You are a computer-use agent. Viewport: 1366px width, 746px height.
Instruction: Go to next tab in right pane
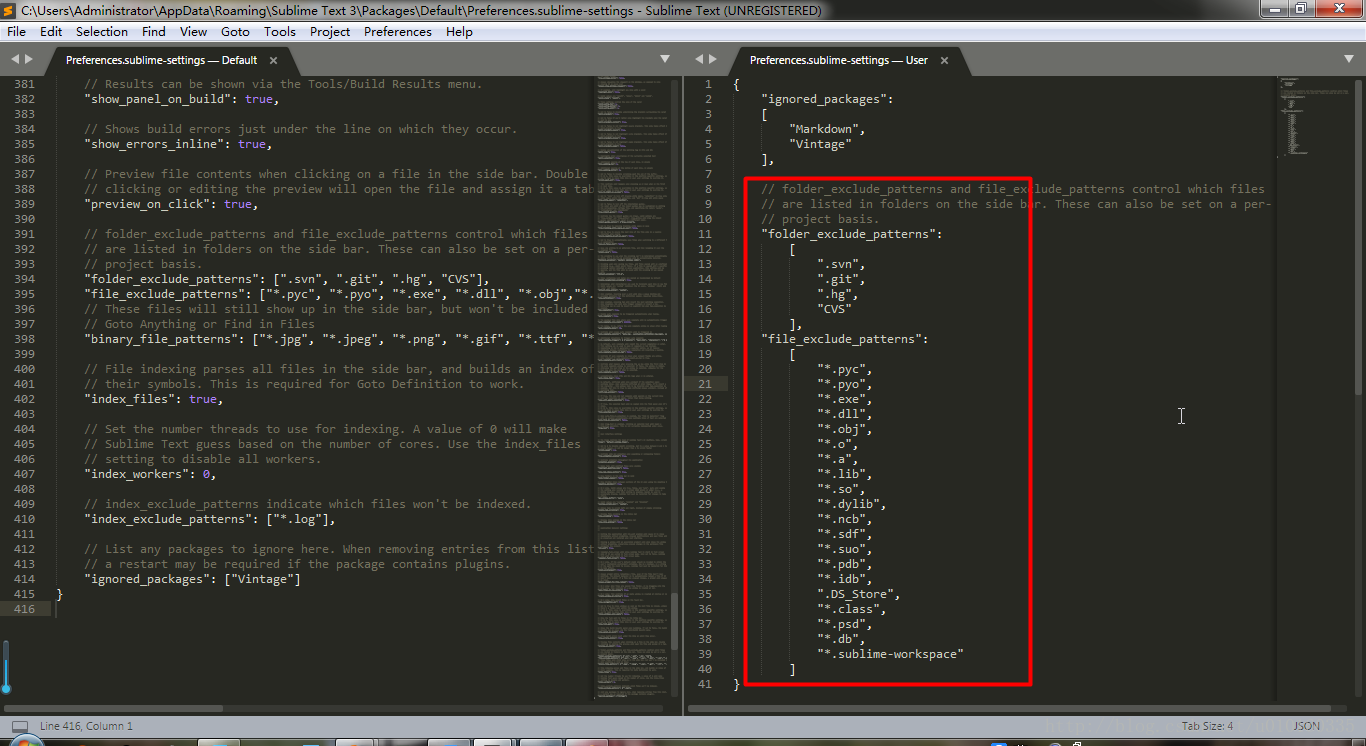(x=712, y=60)
